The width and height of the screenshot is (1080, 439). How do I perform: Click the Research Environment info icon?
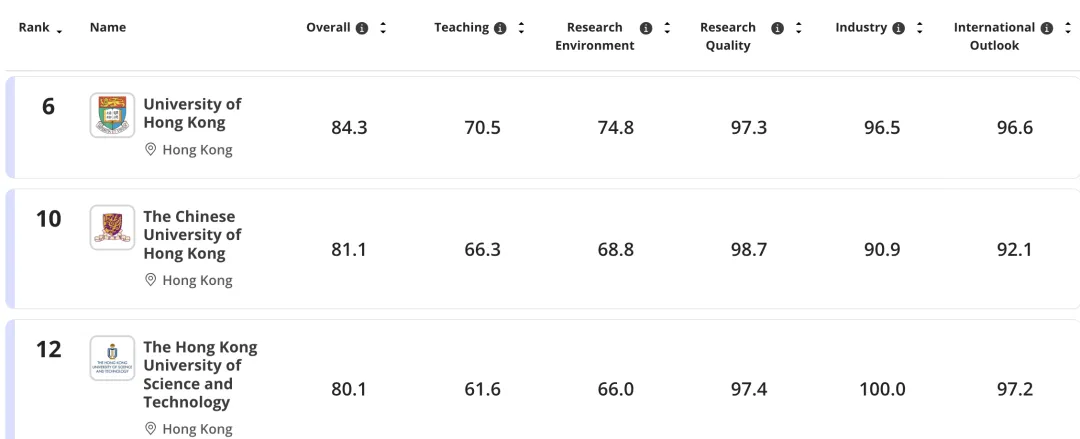[x=647, y=28]
